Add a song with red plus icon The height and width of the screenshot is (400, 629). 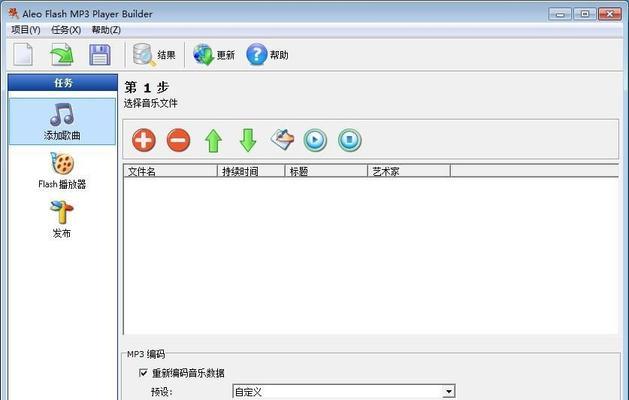coord(144,140)
